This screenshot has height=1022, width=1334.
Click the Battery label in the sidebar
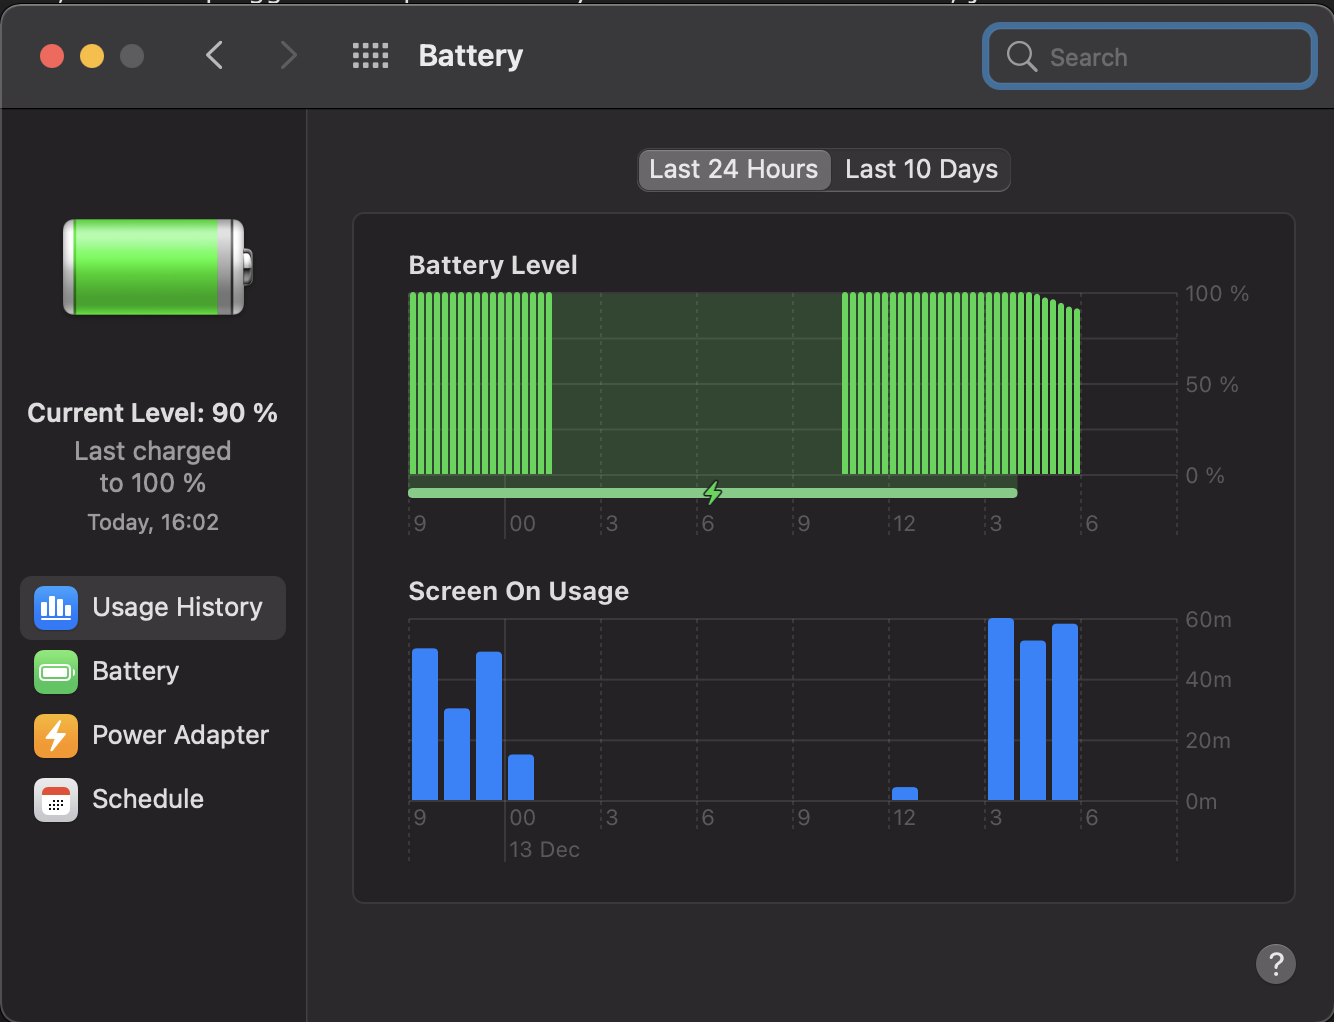pos(136,672)
